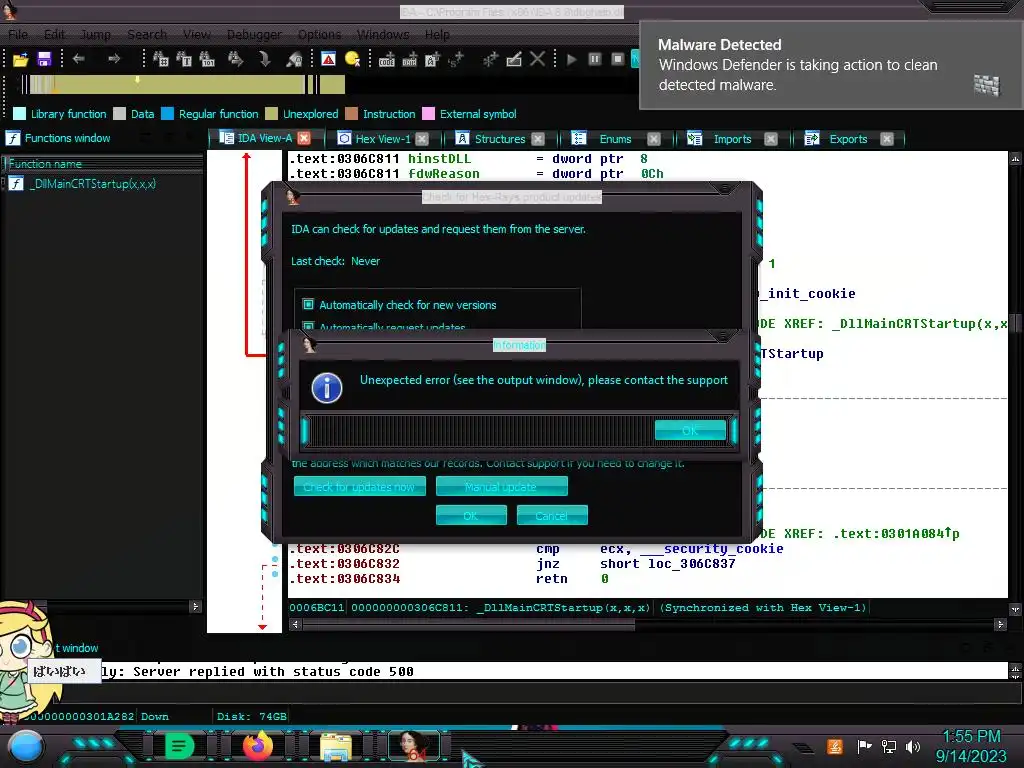
Task: Open the Windows menu
Action: coord(383,34)
